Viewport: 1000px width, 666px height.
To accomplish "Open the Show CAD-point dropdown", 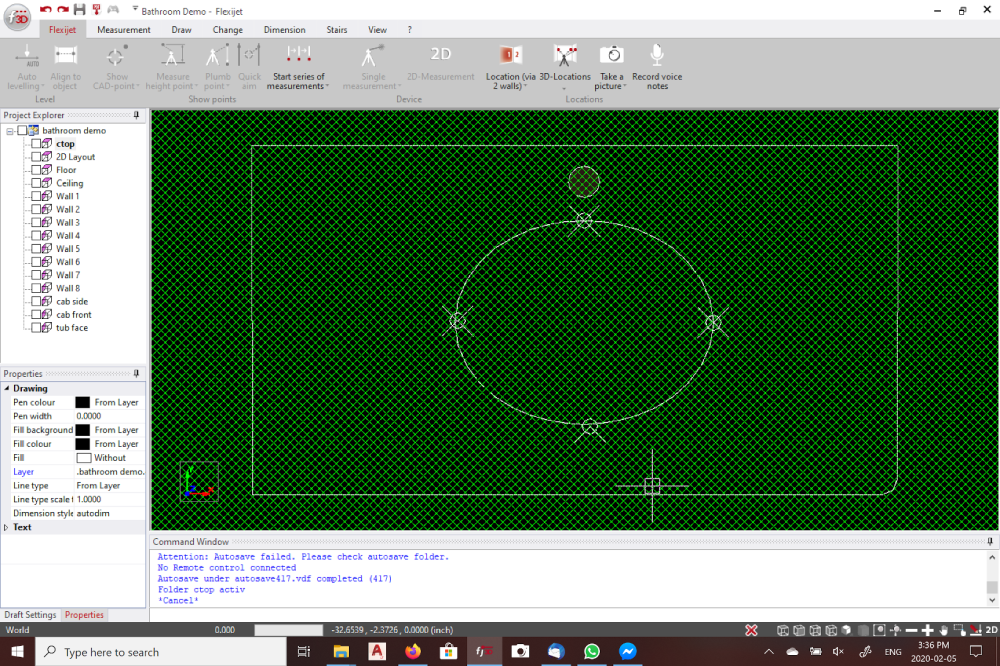I will 138,87.
